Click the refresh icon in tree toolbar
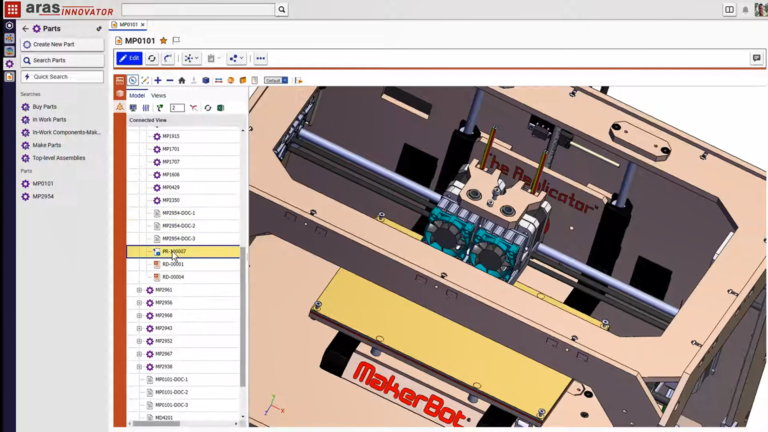Viewport: 768px width, 432px height. [208, 108]
